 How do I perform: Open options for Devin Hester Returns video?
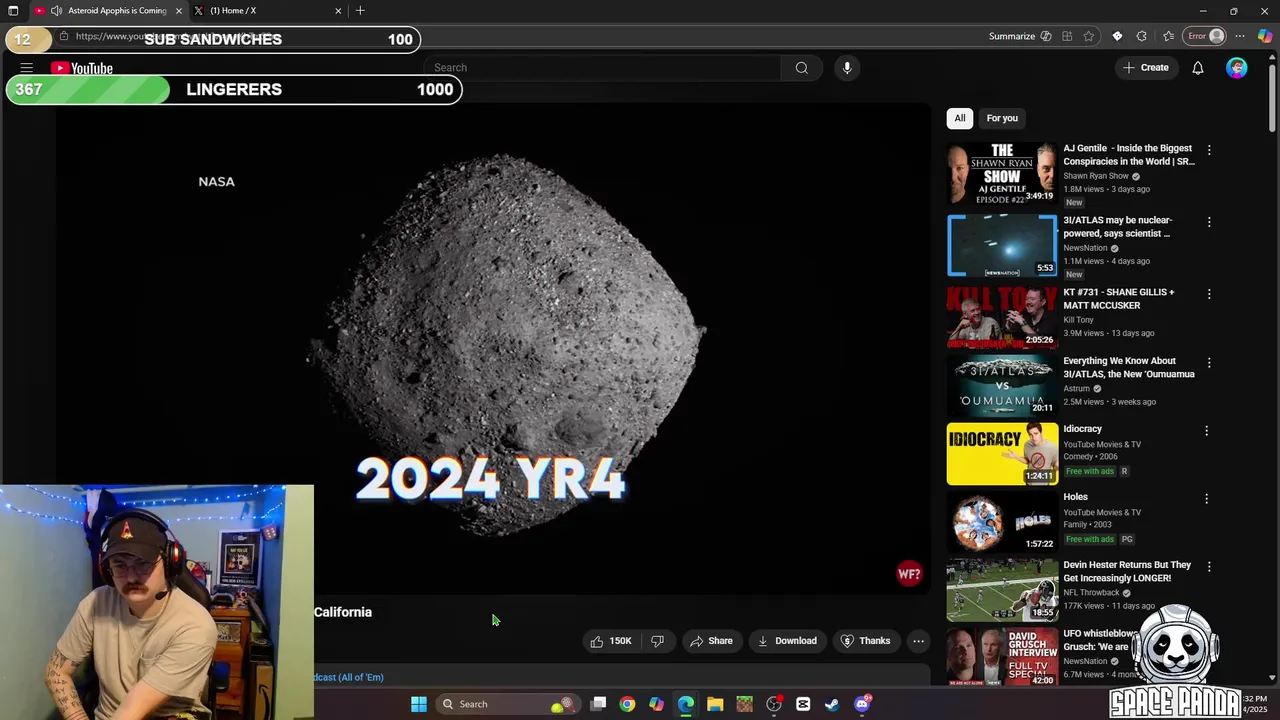(1209, 567)
